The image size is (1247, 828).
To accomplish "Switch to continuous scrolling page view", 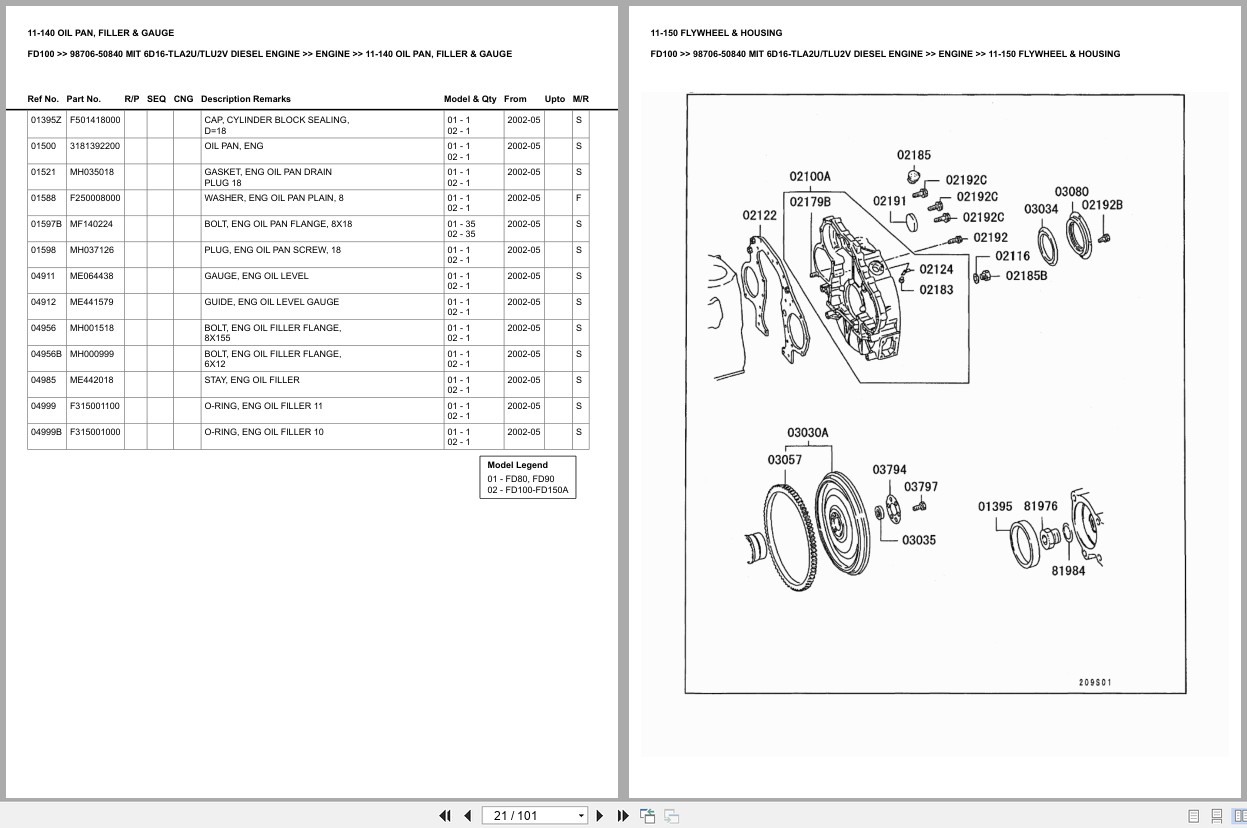I will (1216, 816).
